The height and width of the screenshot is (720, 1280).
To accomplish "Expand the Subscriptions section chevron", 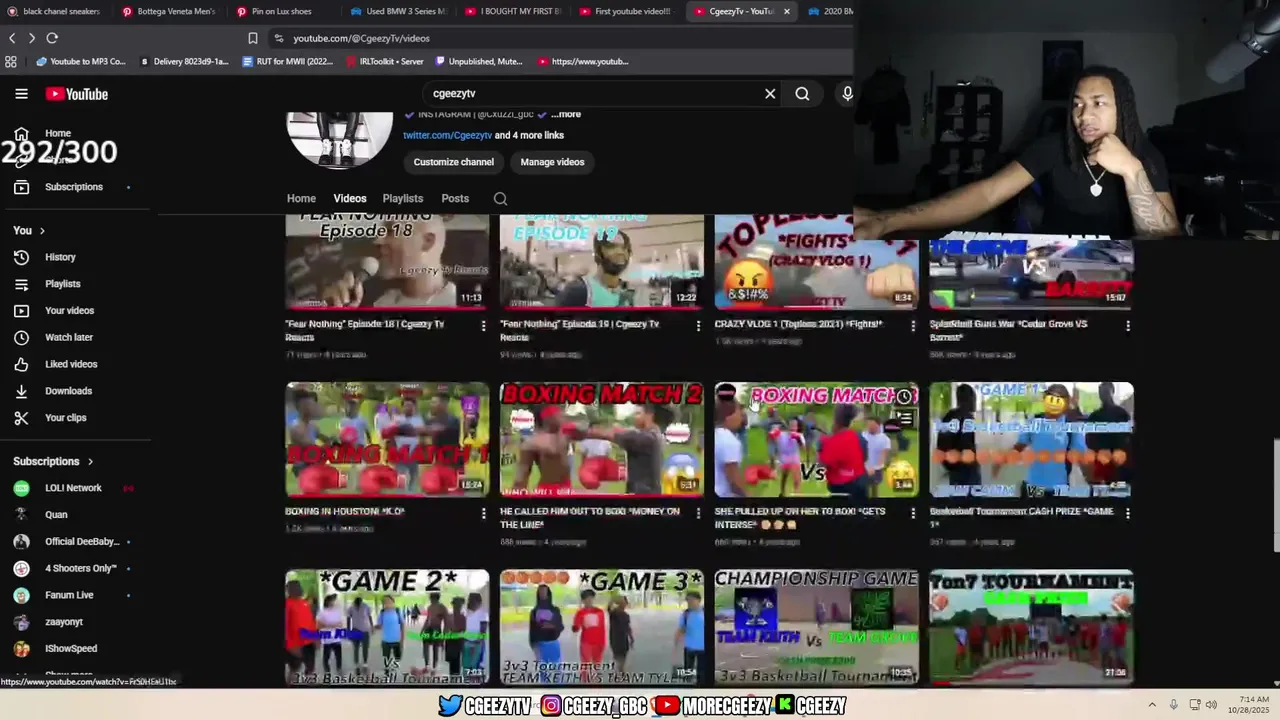I will tap(90, 462).
